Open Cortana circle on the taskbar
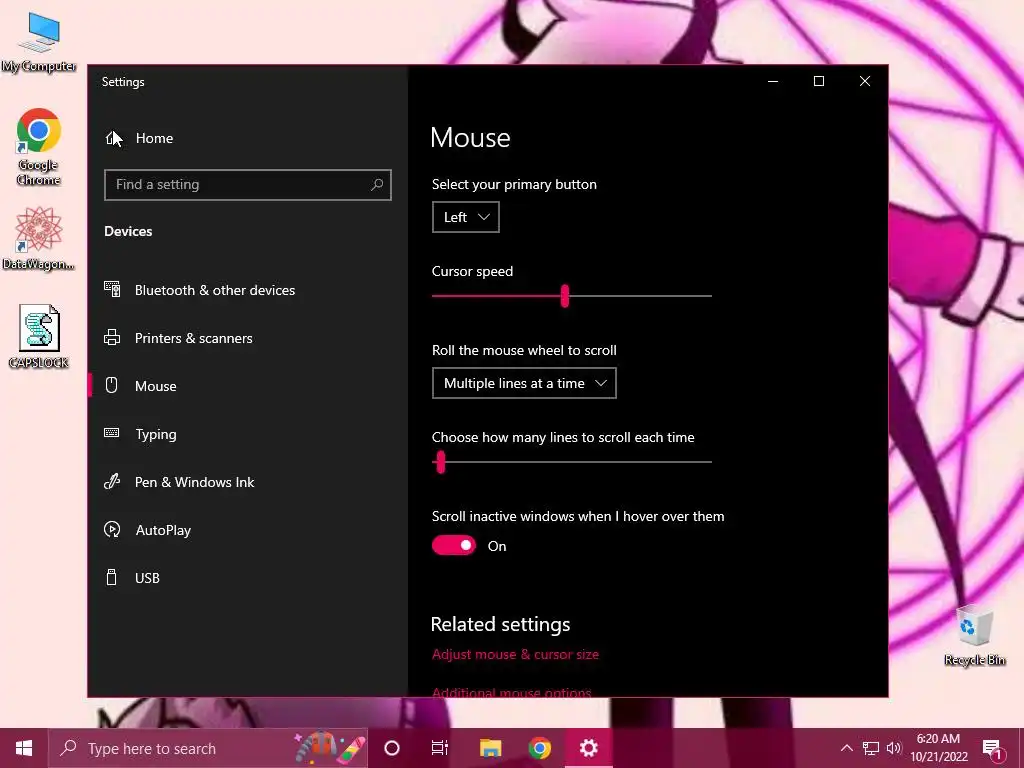The height and width of the screenshot is (768, 1024). [x=391, y=748]
